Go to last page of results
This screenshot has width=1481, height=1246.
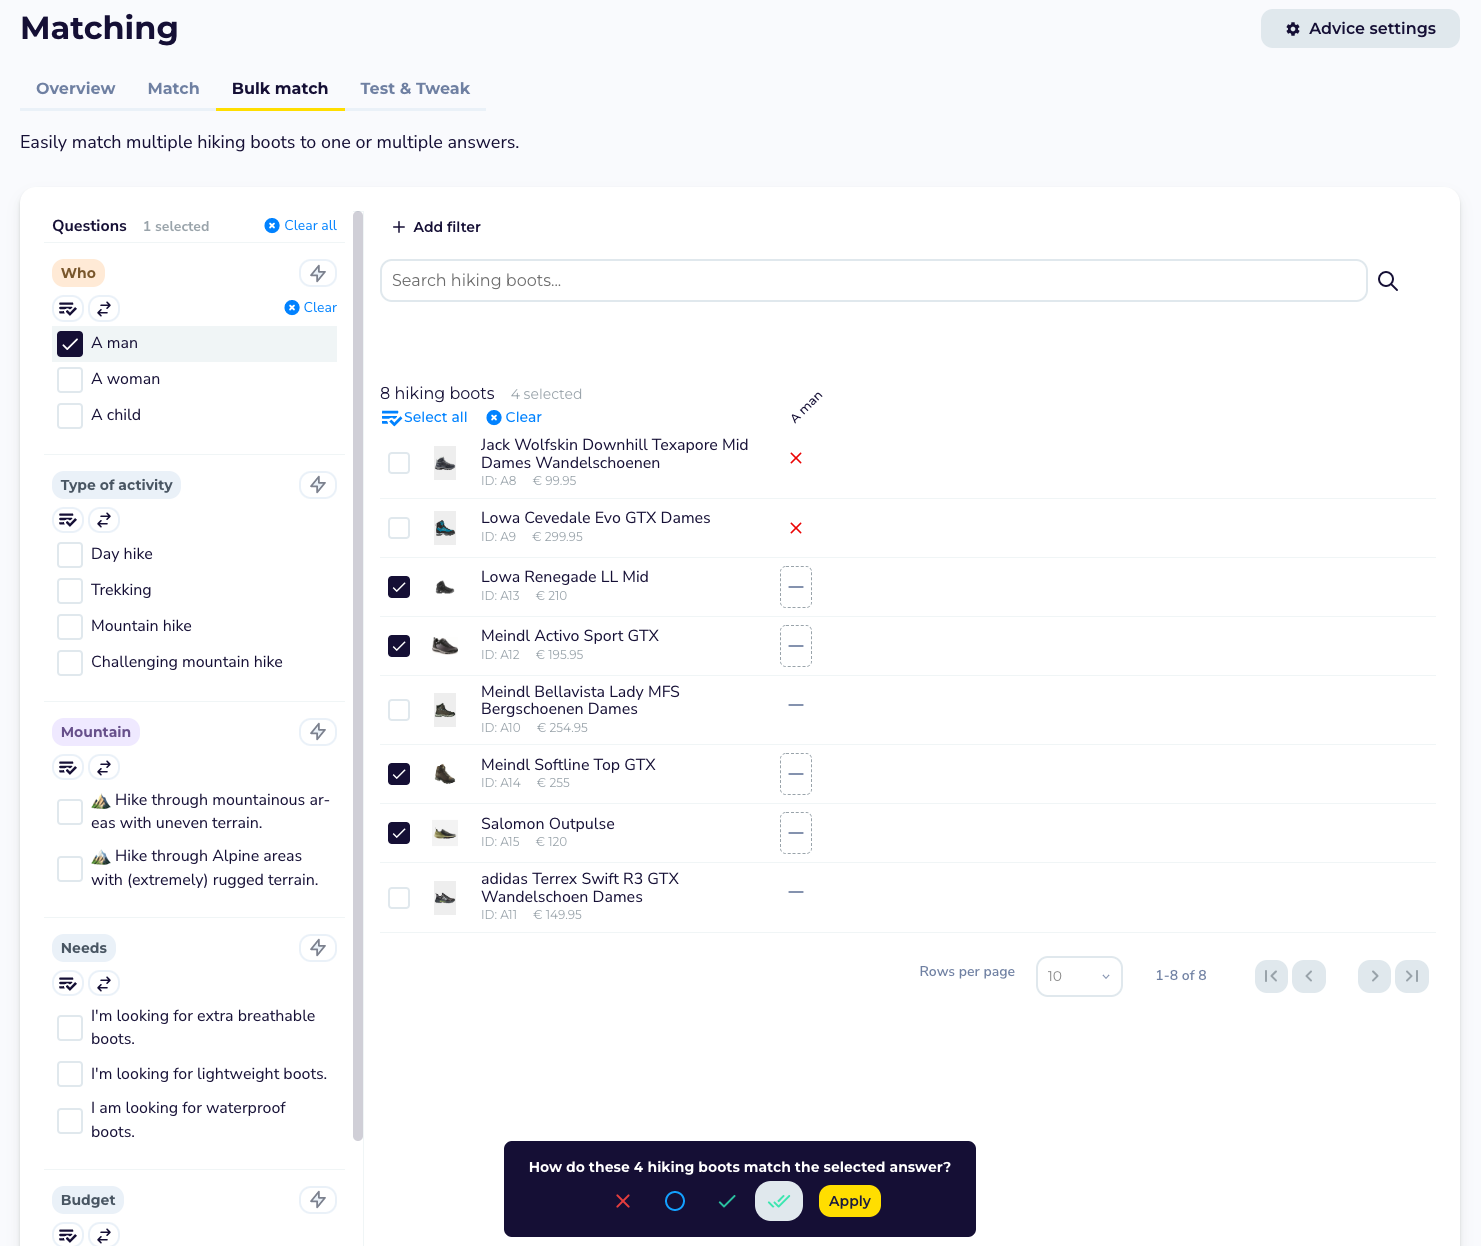pos(1412,976)
